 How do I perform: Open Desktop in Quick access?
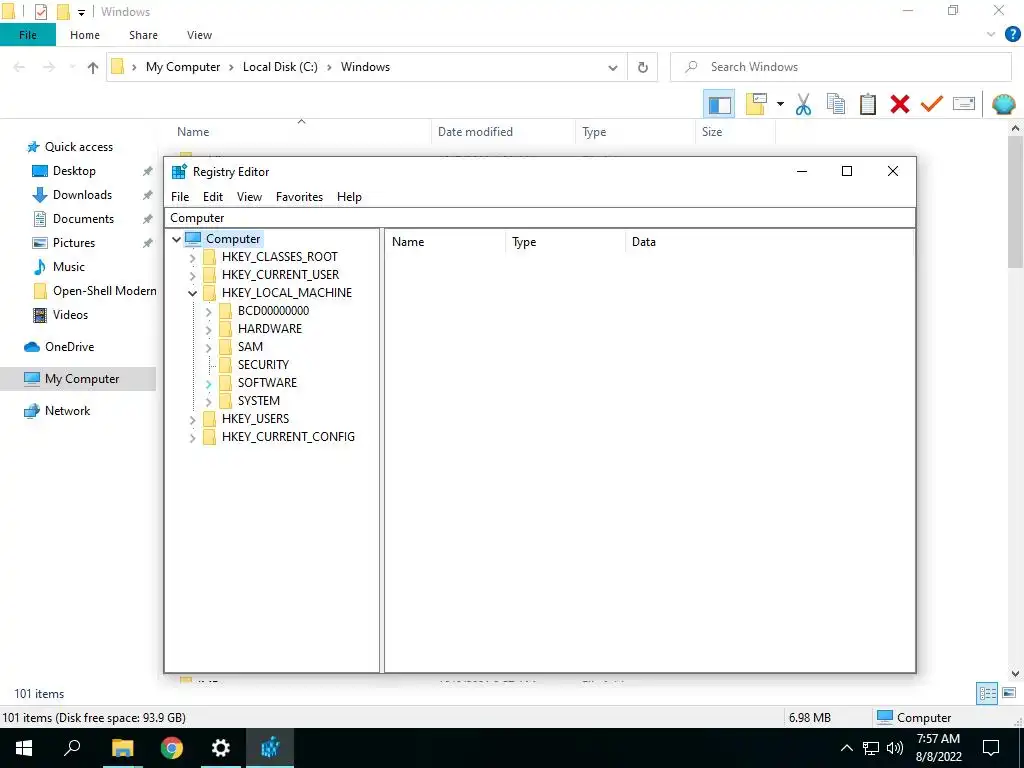pyautogui.click(x=74, y=171)
